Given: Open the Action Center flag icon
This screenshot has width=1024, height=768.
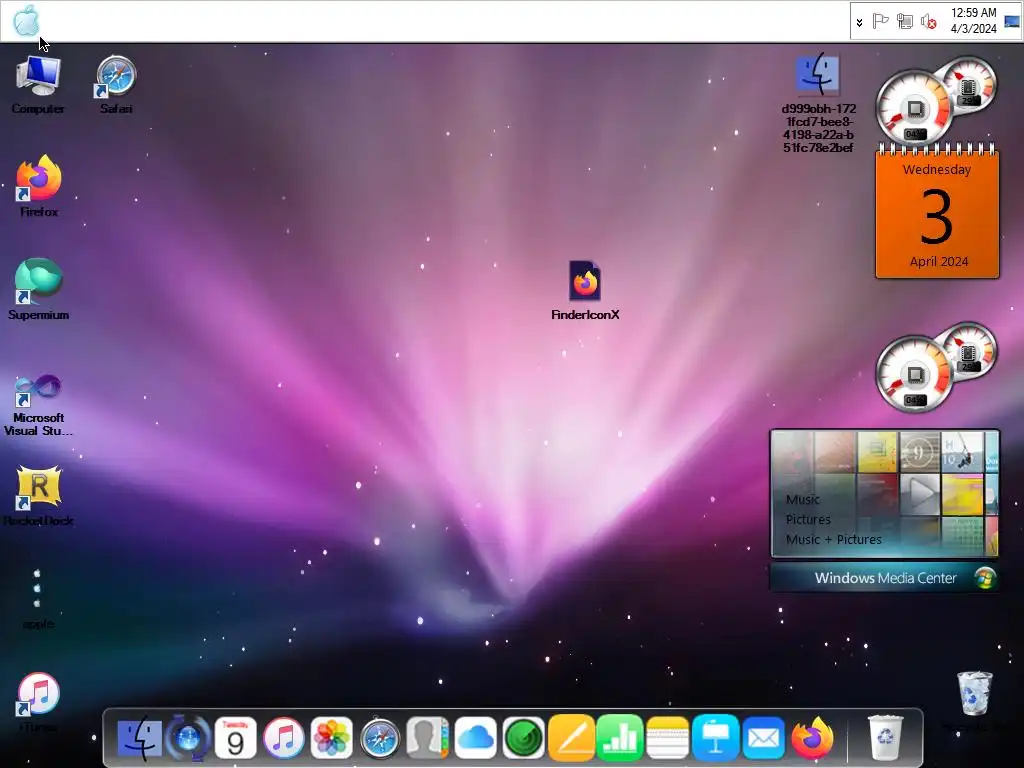Looking at the screenshot, I should tap(880, 22).
